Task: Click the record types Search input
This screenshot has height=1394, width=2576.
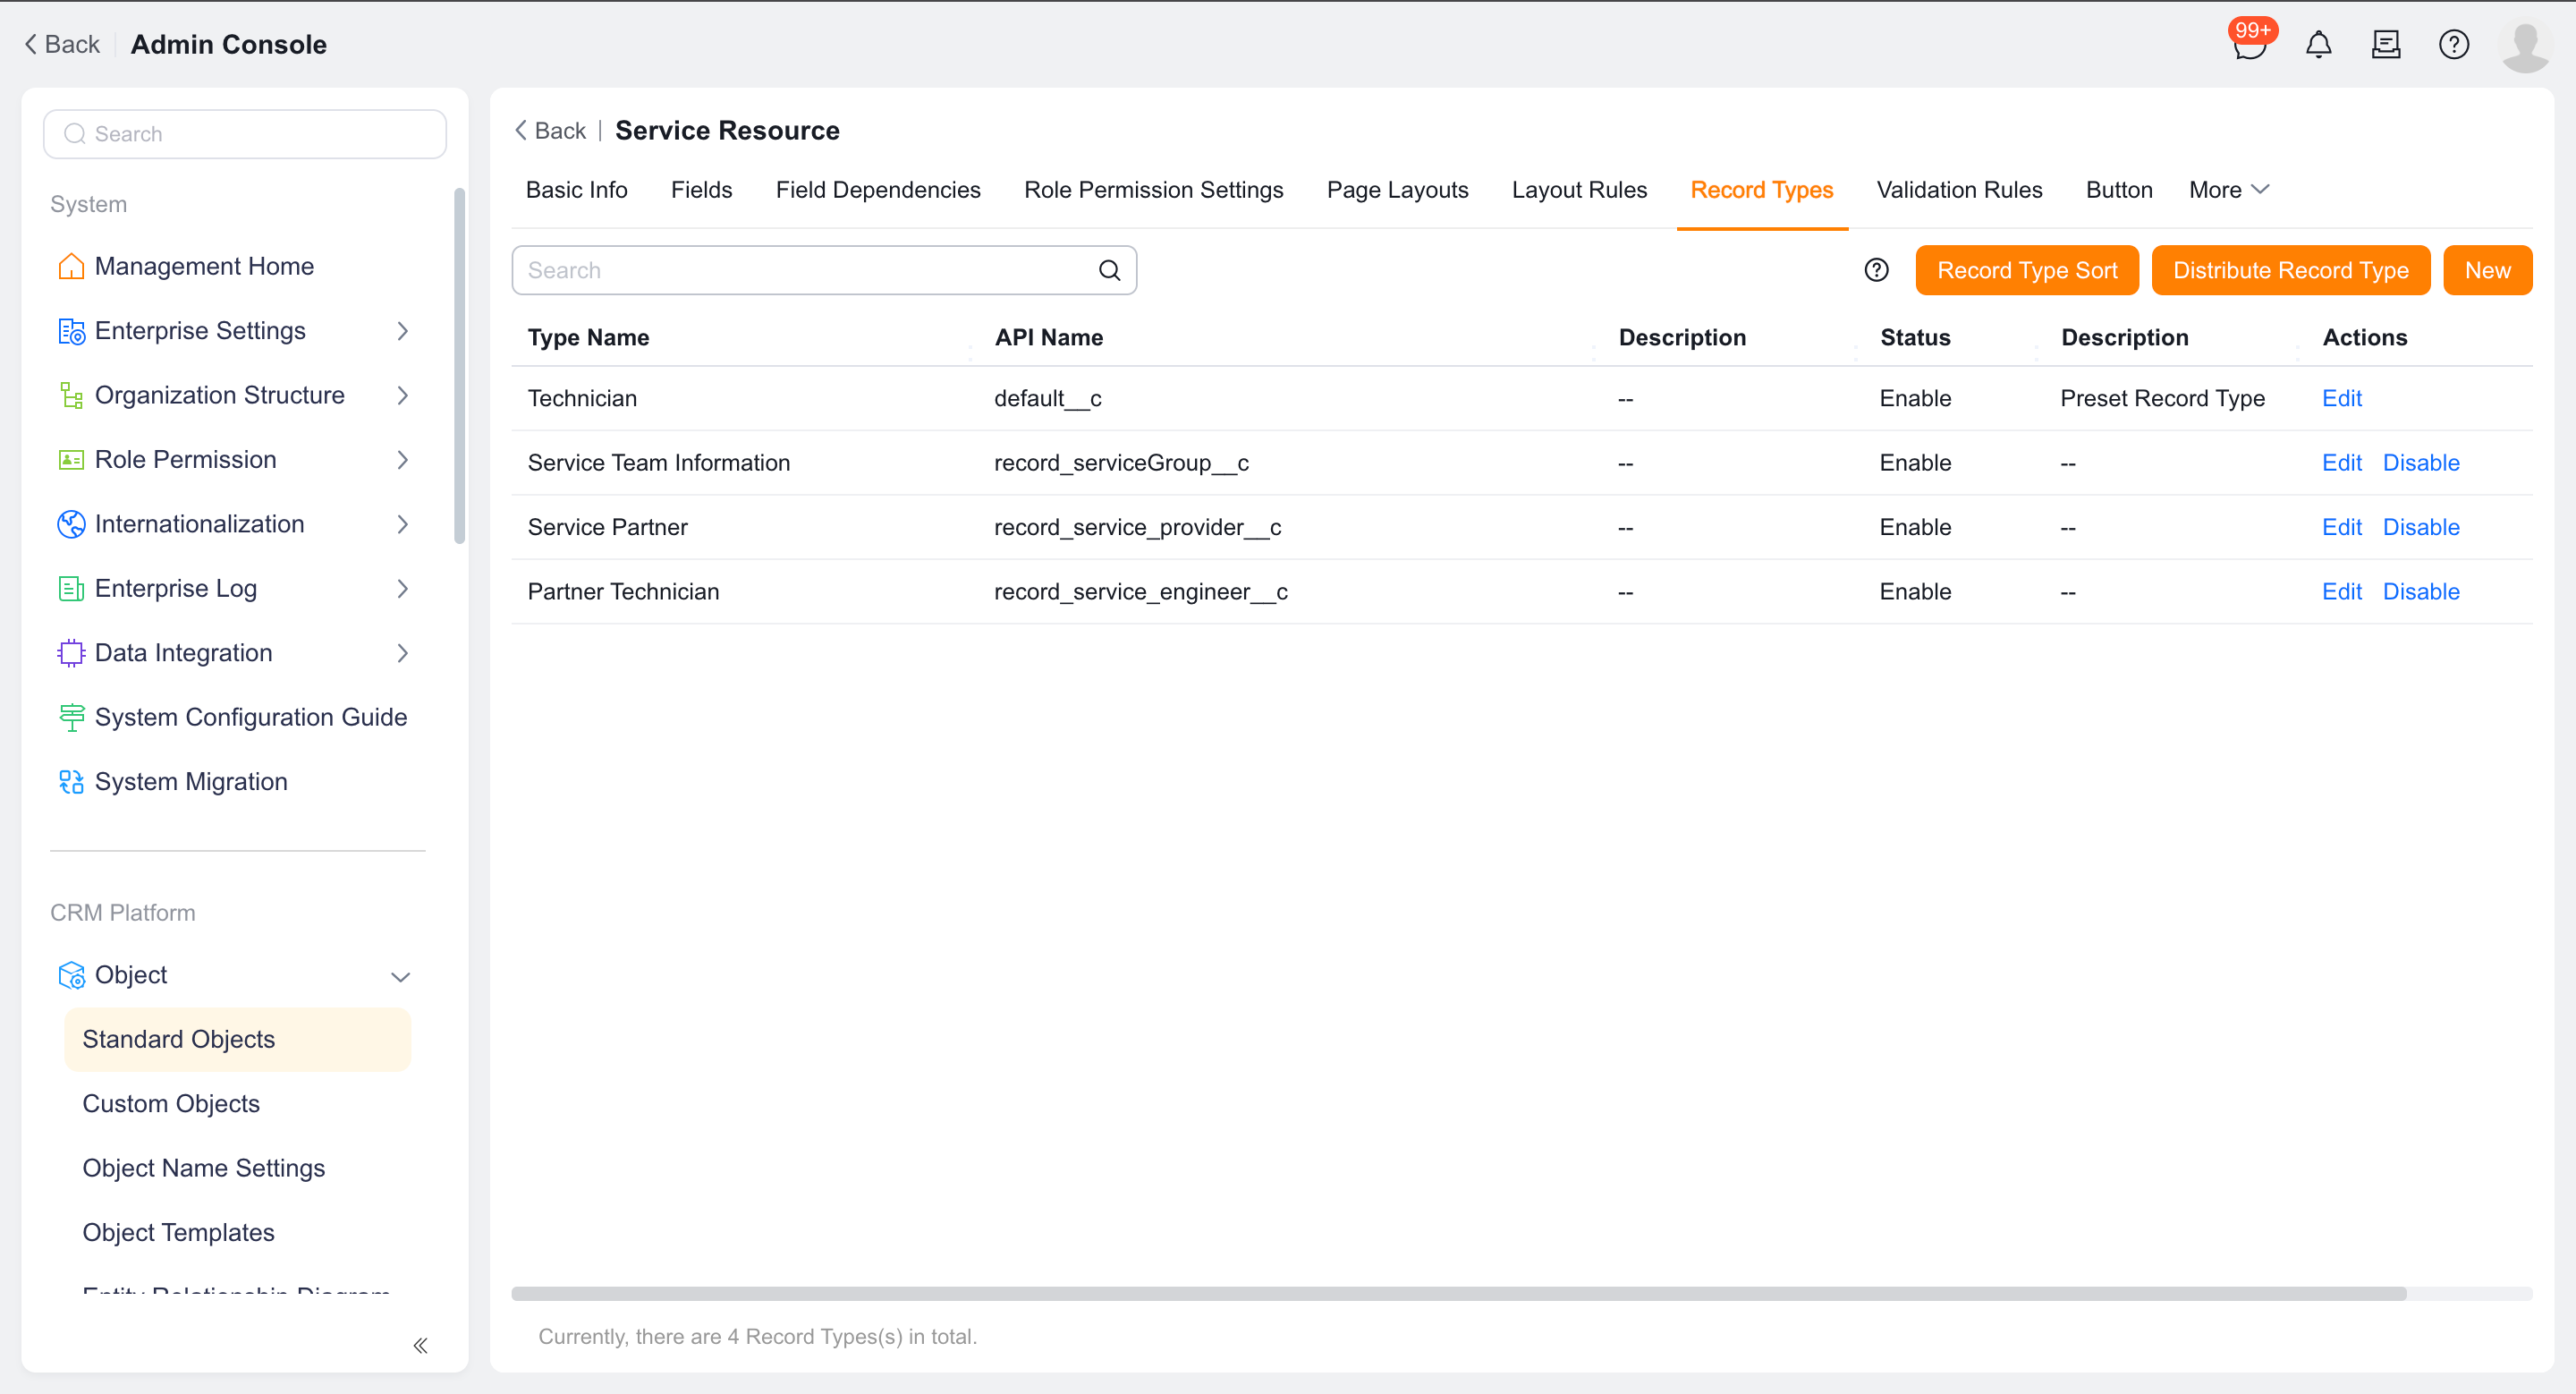Action: (x=824, y=270)
